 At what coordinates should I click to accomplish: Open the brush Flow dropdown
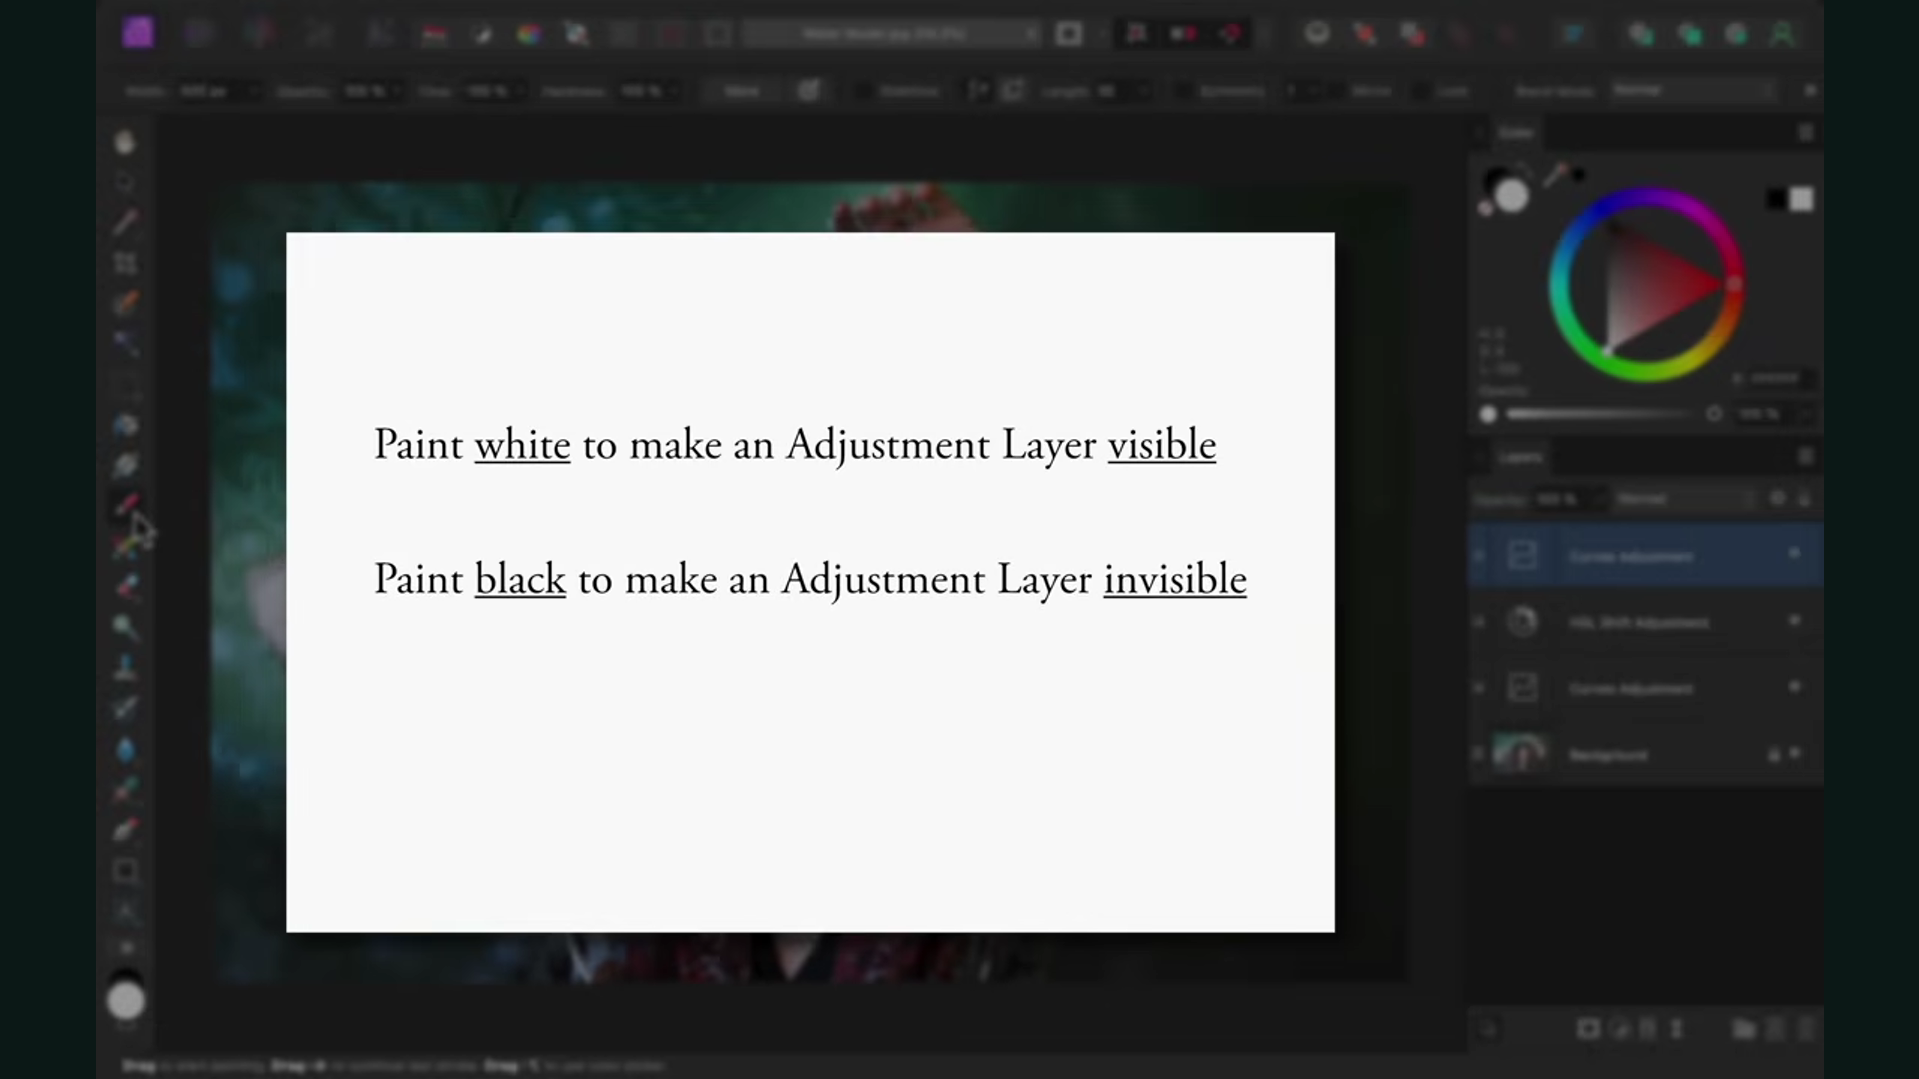(520, 91)
